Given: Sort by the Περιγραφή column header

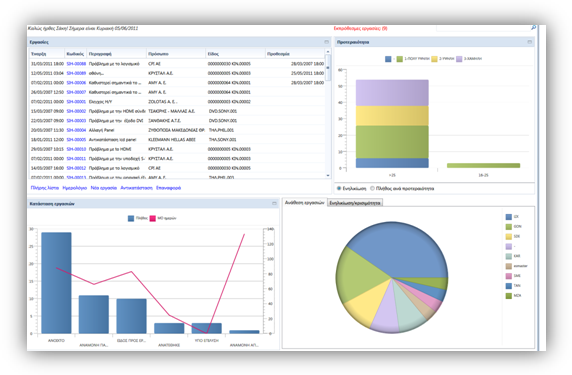Looking at the screenshot, I should tap(116, 54).
